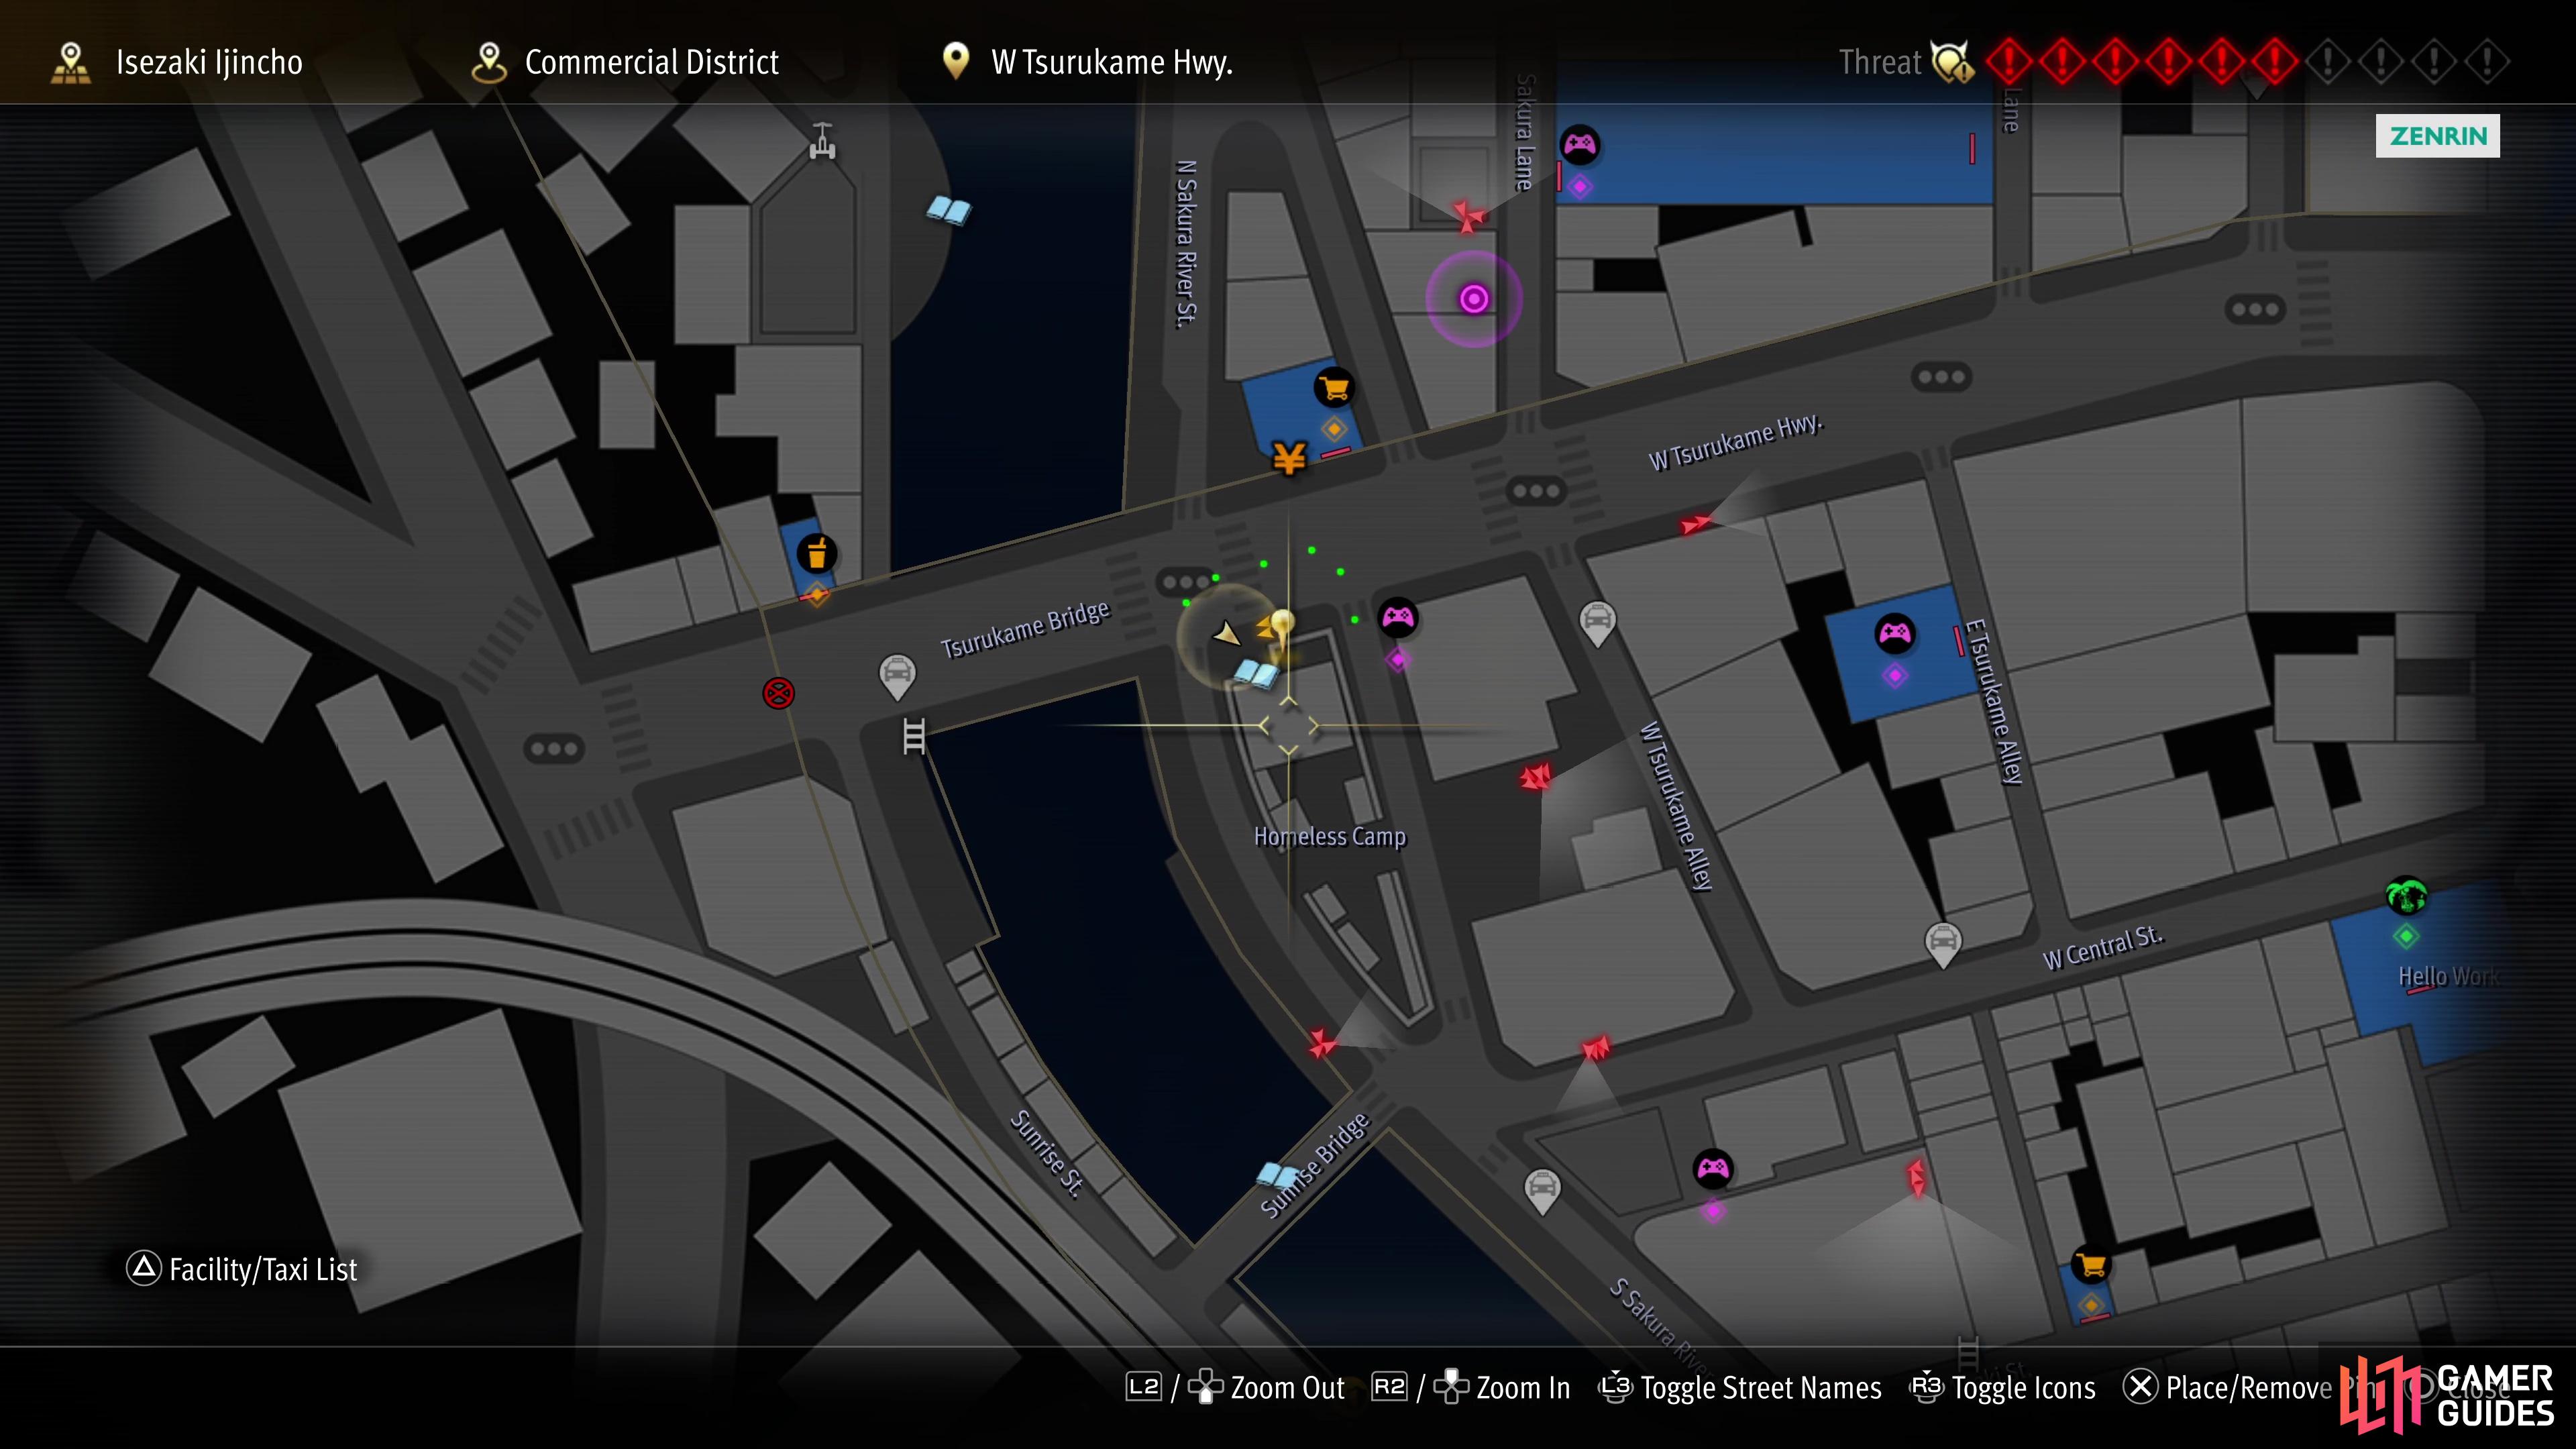Toggle Street Names

(x=1740, y=1388)
